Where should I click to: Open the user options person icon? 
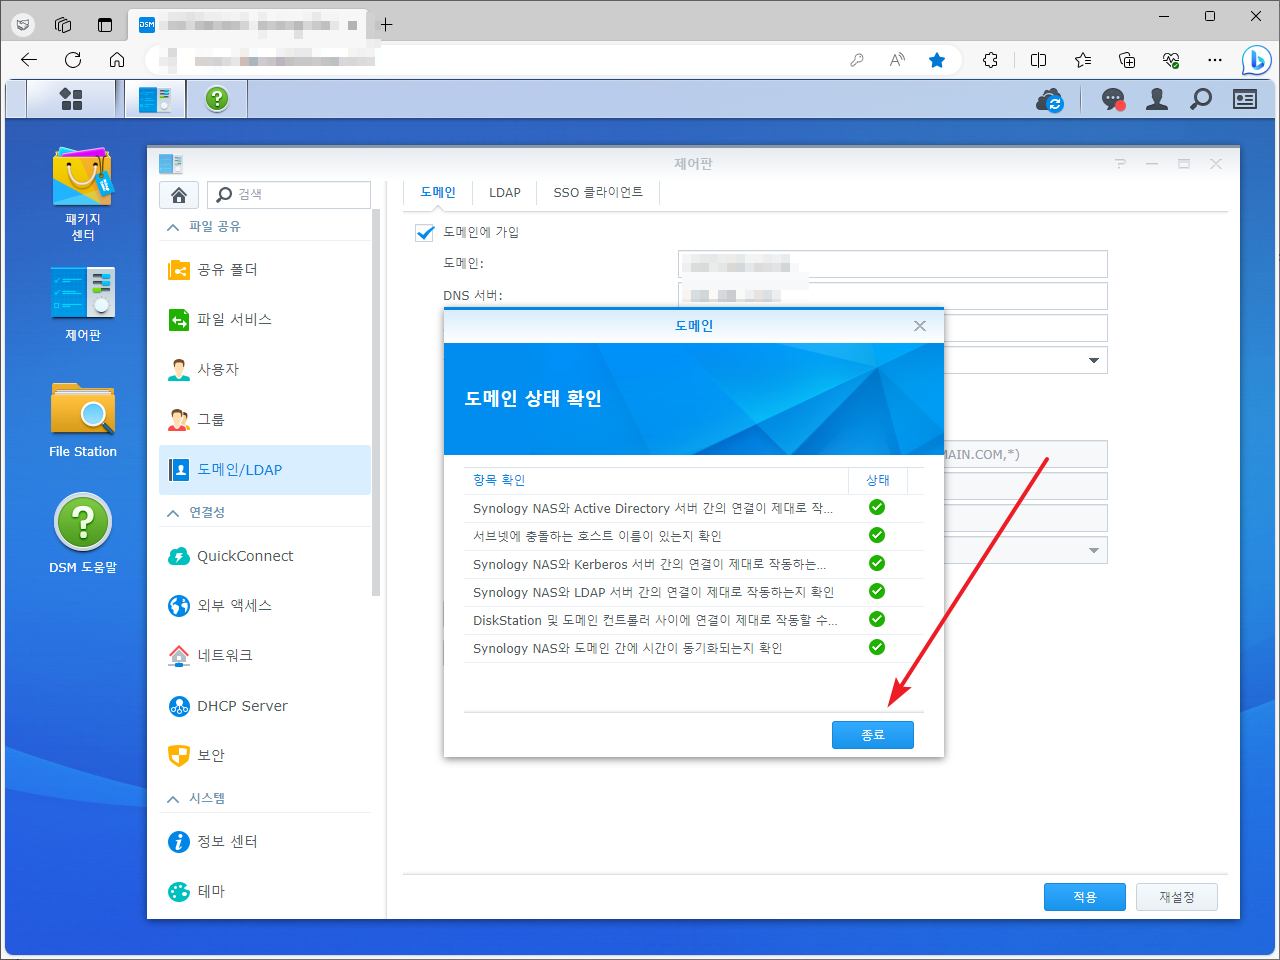[1157, 99]
